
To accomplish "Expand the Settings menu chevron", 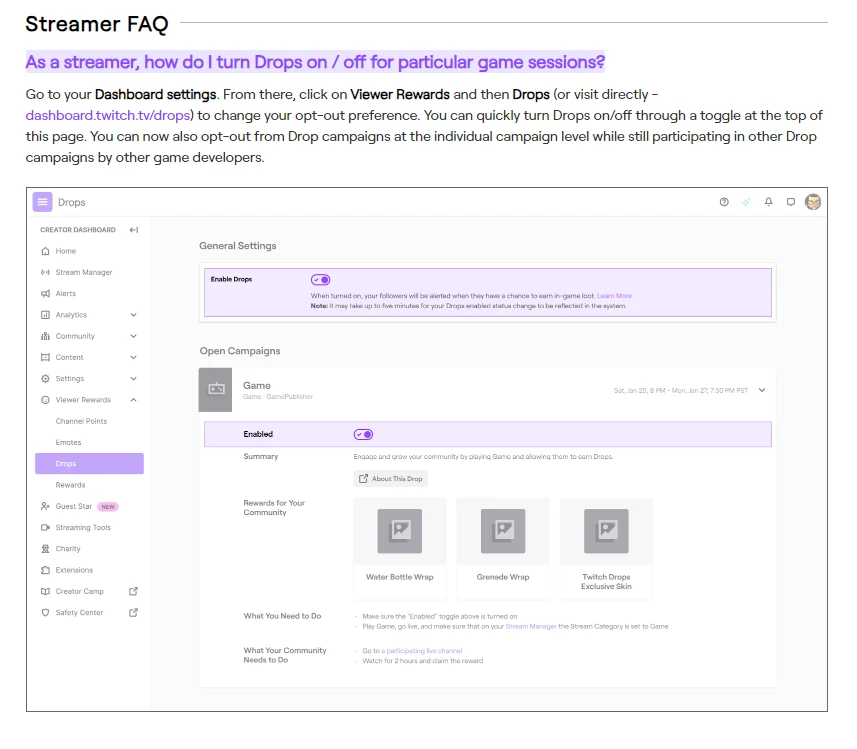I will [133, 378].
